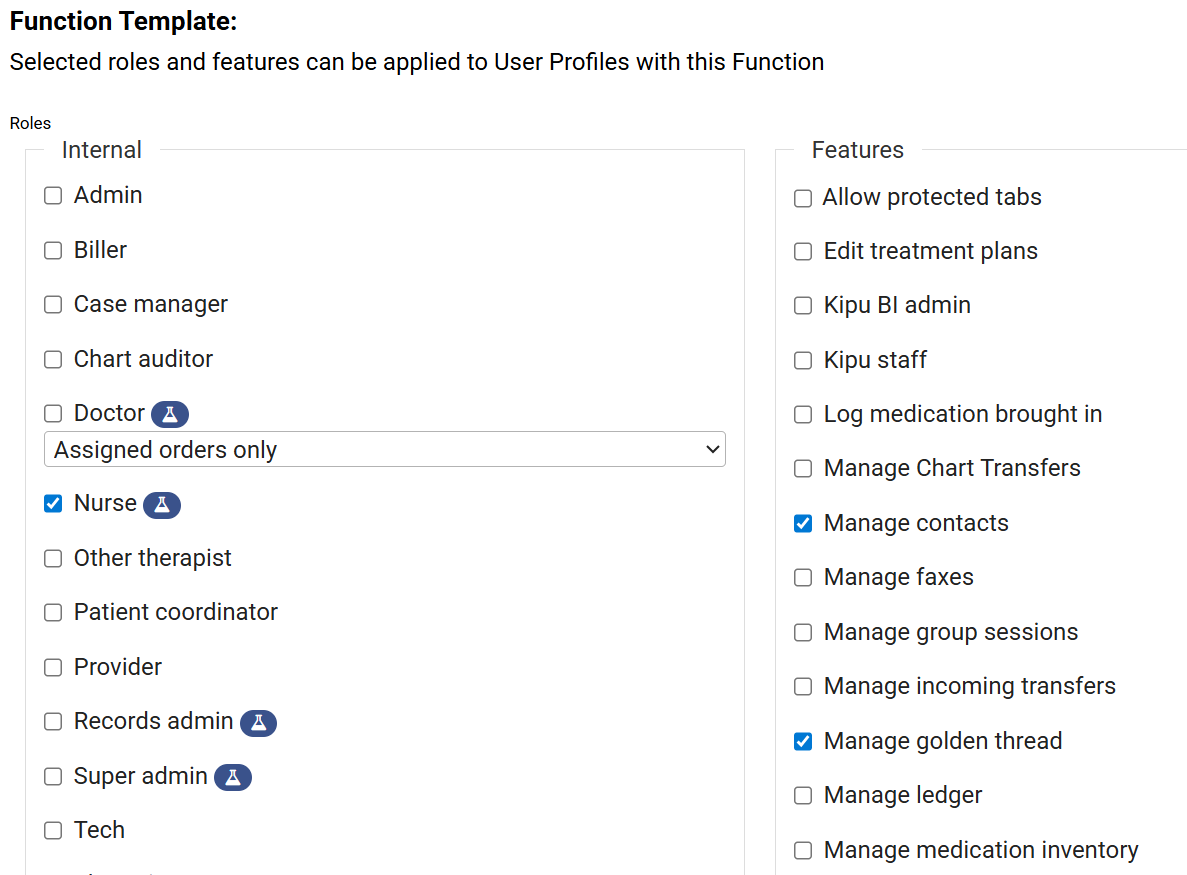Image resolution: width=1187 pixels, height=875 pixels.
Task: Enable Allow protected tabs feature
Action: click(x=803, y=198)
